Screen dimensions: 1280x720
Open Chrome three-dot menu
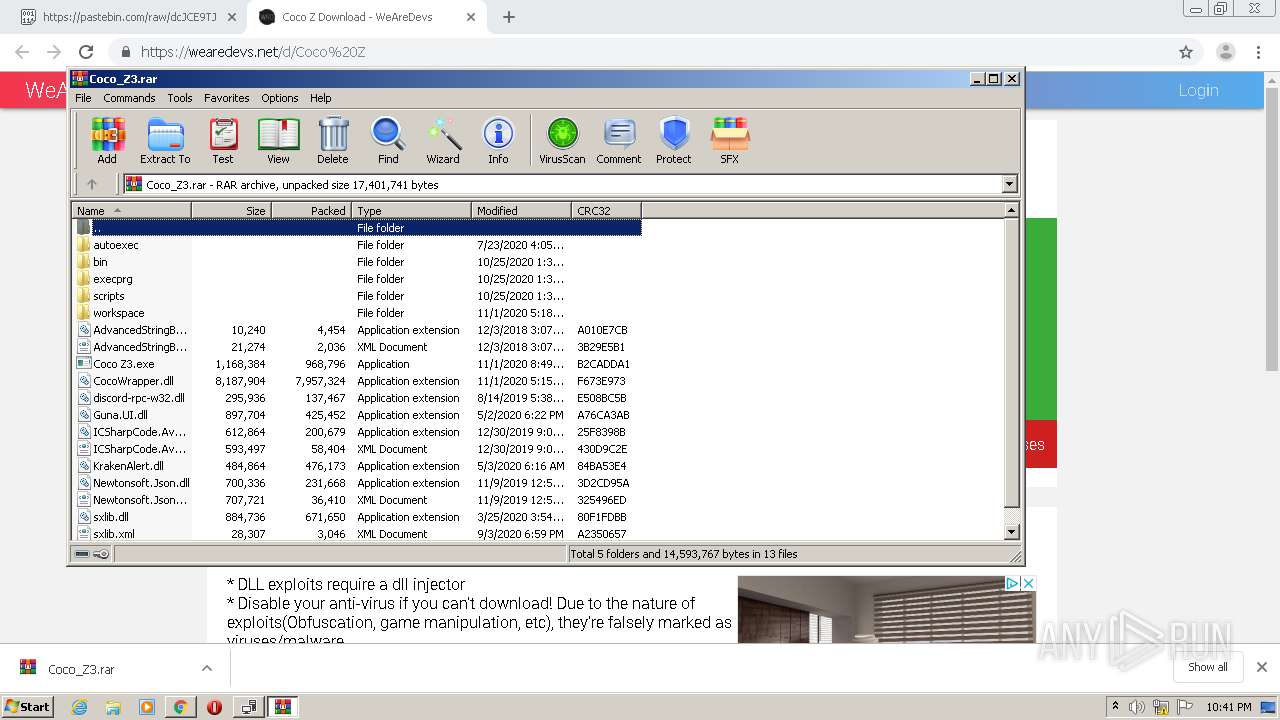point(1259,52)
